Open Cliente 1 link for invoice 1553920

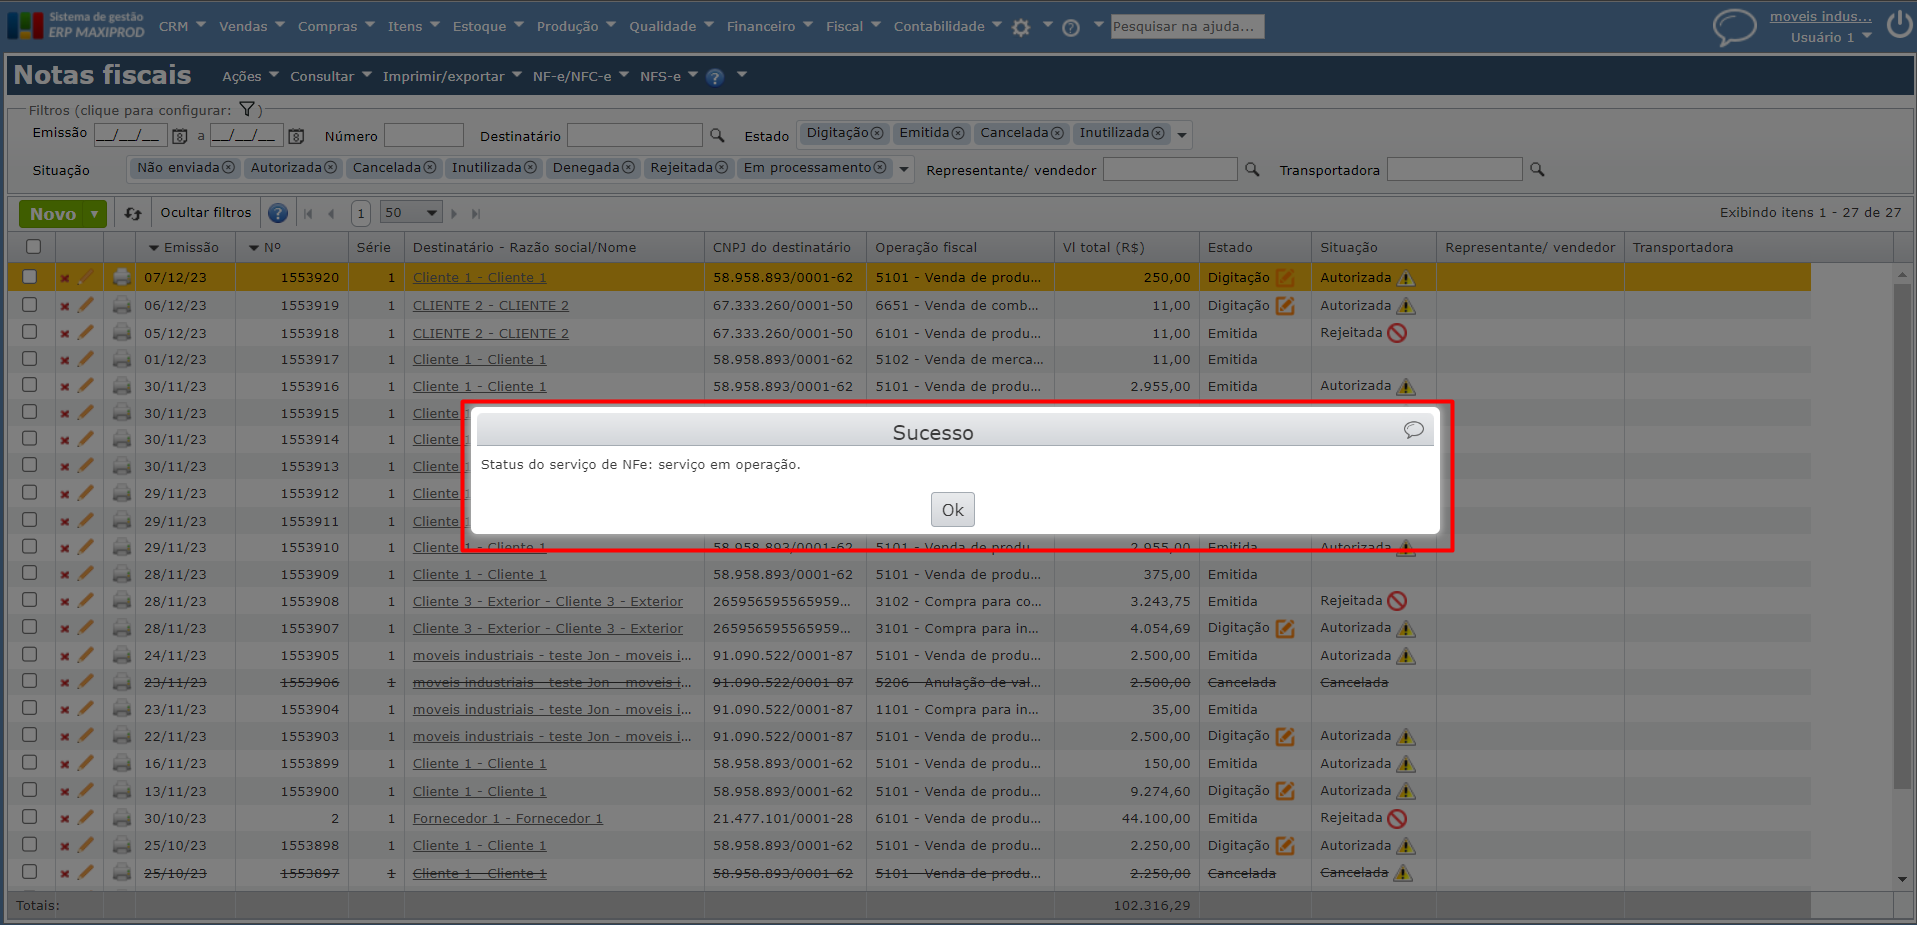(x=480, y=278)
